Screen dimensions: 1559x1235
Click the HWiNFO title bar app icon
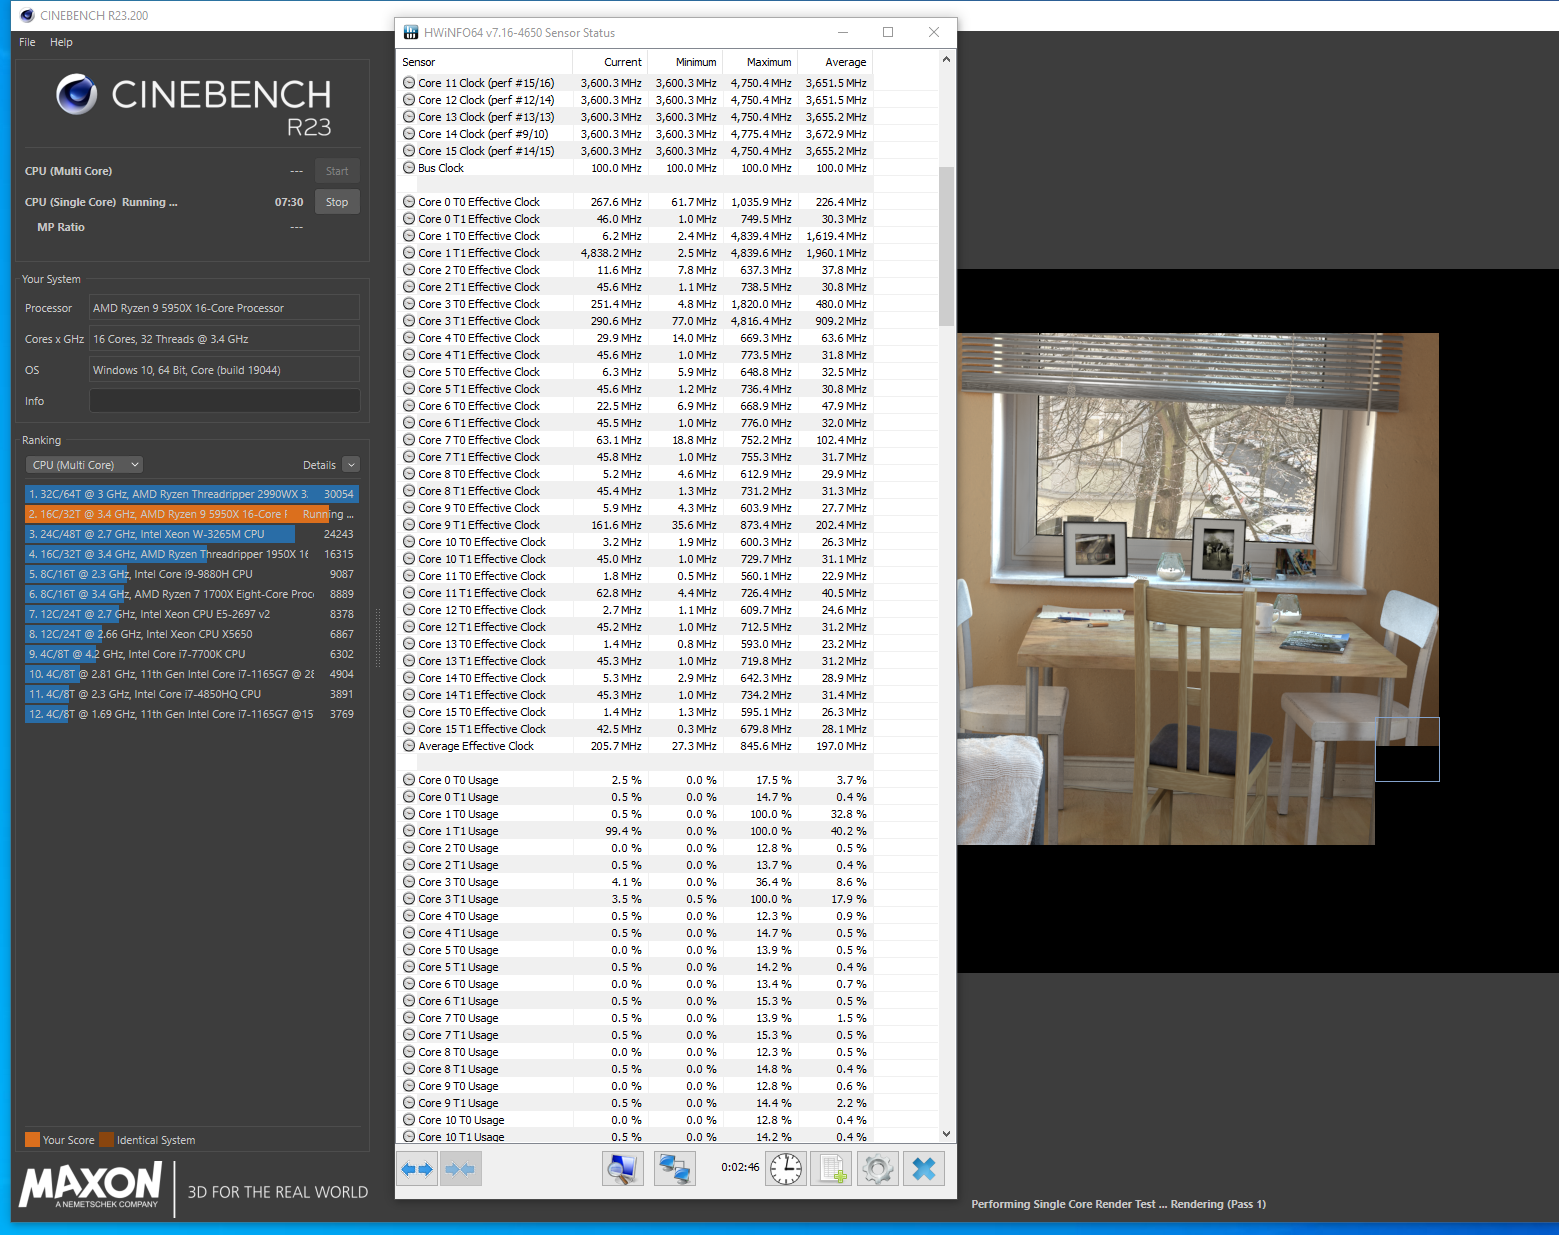pyautogui.click(x=411, y=32)
